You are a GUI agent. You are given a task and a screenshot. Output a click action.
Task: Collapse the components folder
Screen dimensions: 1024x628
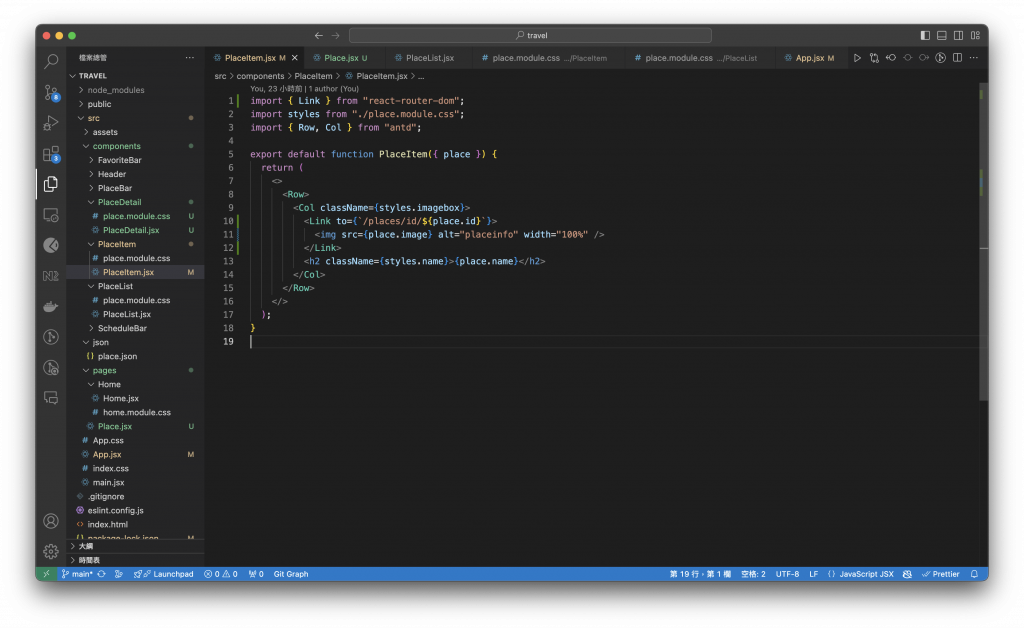pyautogui.click(x=116, y=146)
